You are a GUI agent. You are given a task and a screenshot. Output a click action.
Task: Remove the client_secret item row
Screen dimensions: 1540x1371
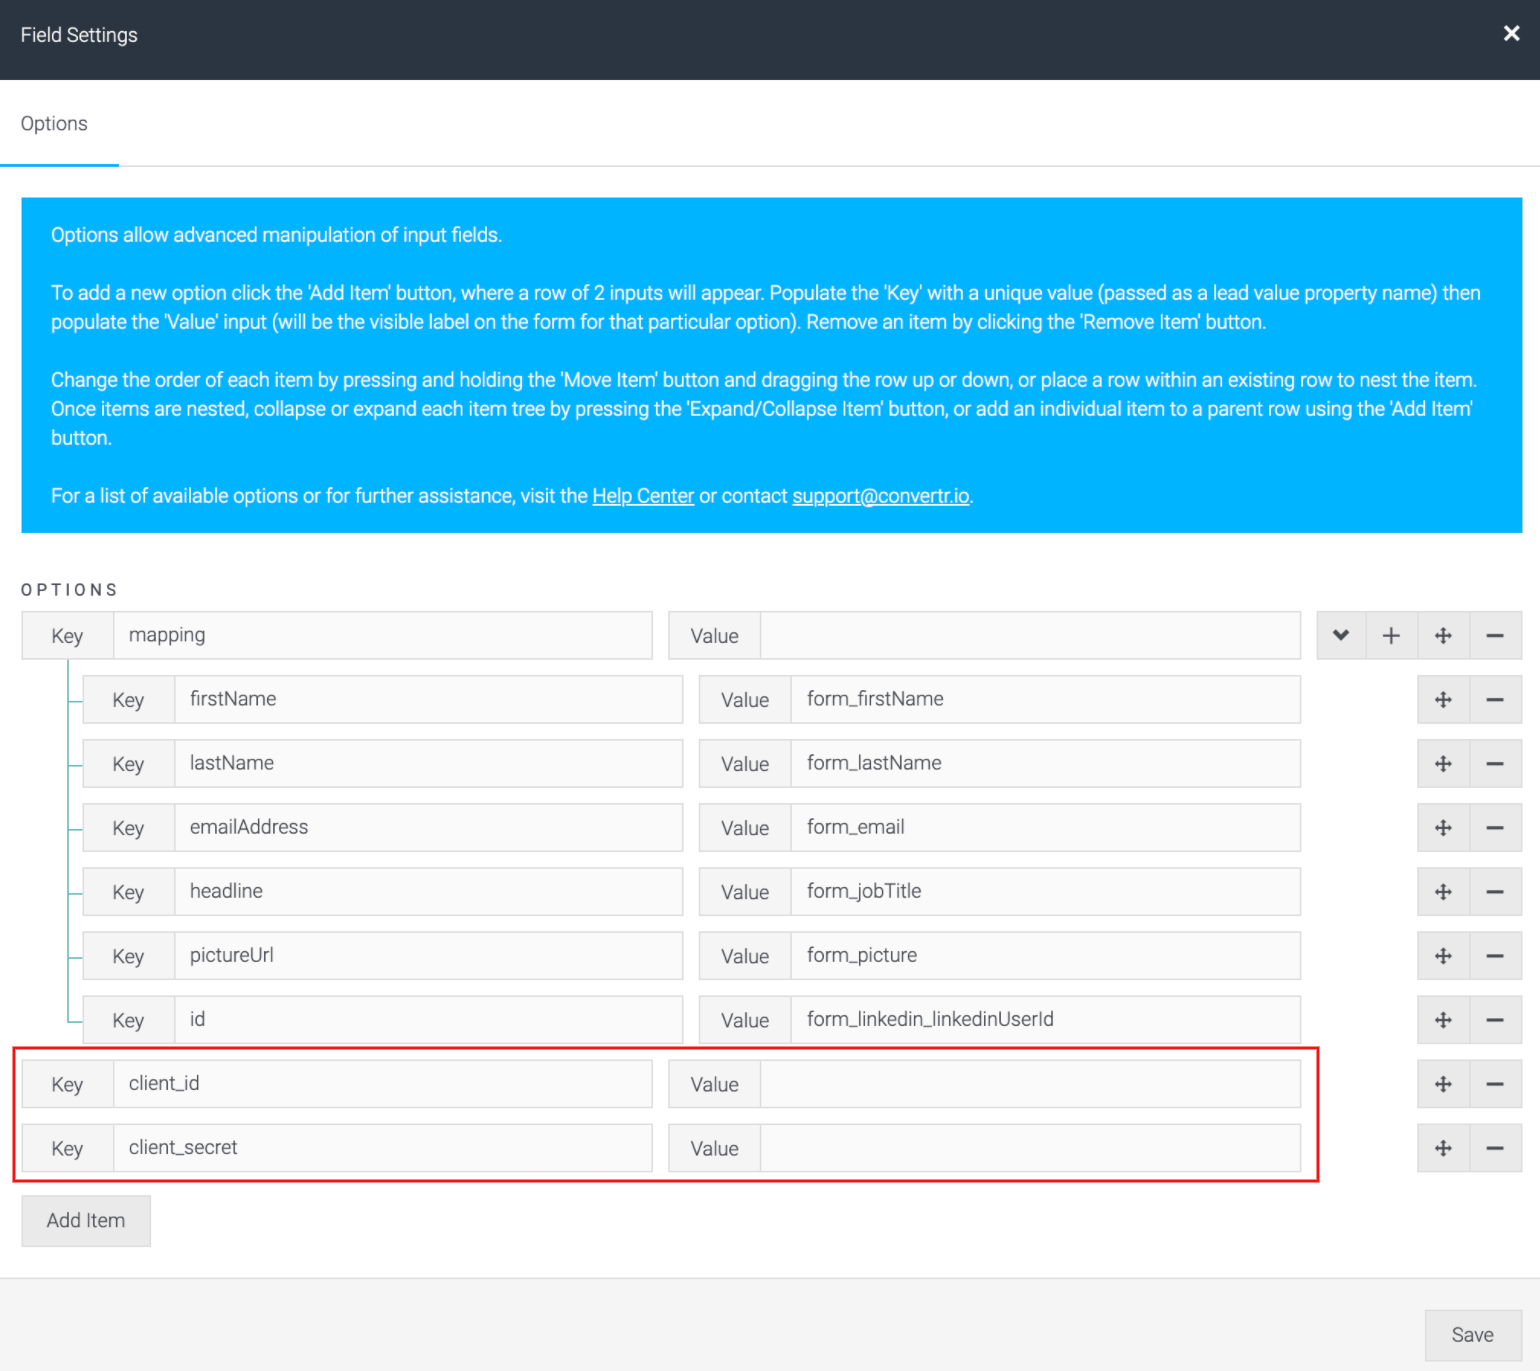click(1495, 1147)
